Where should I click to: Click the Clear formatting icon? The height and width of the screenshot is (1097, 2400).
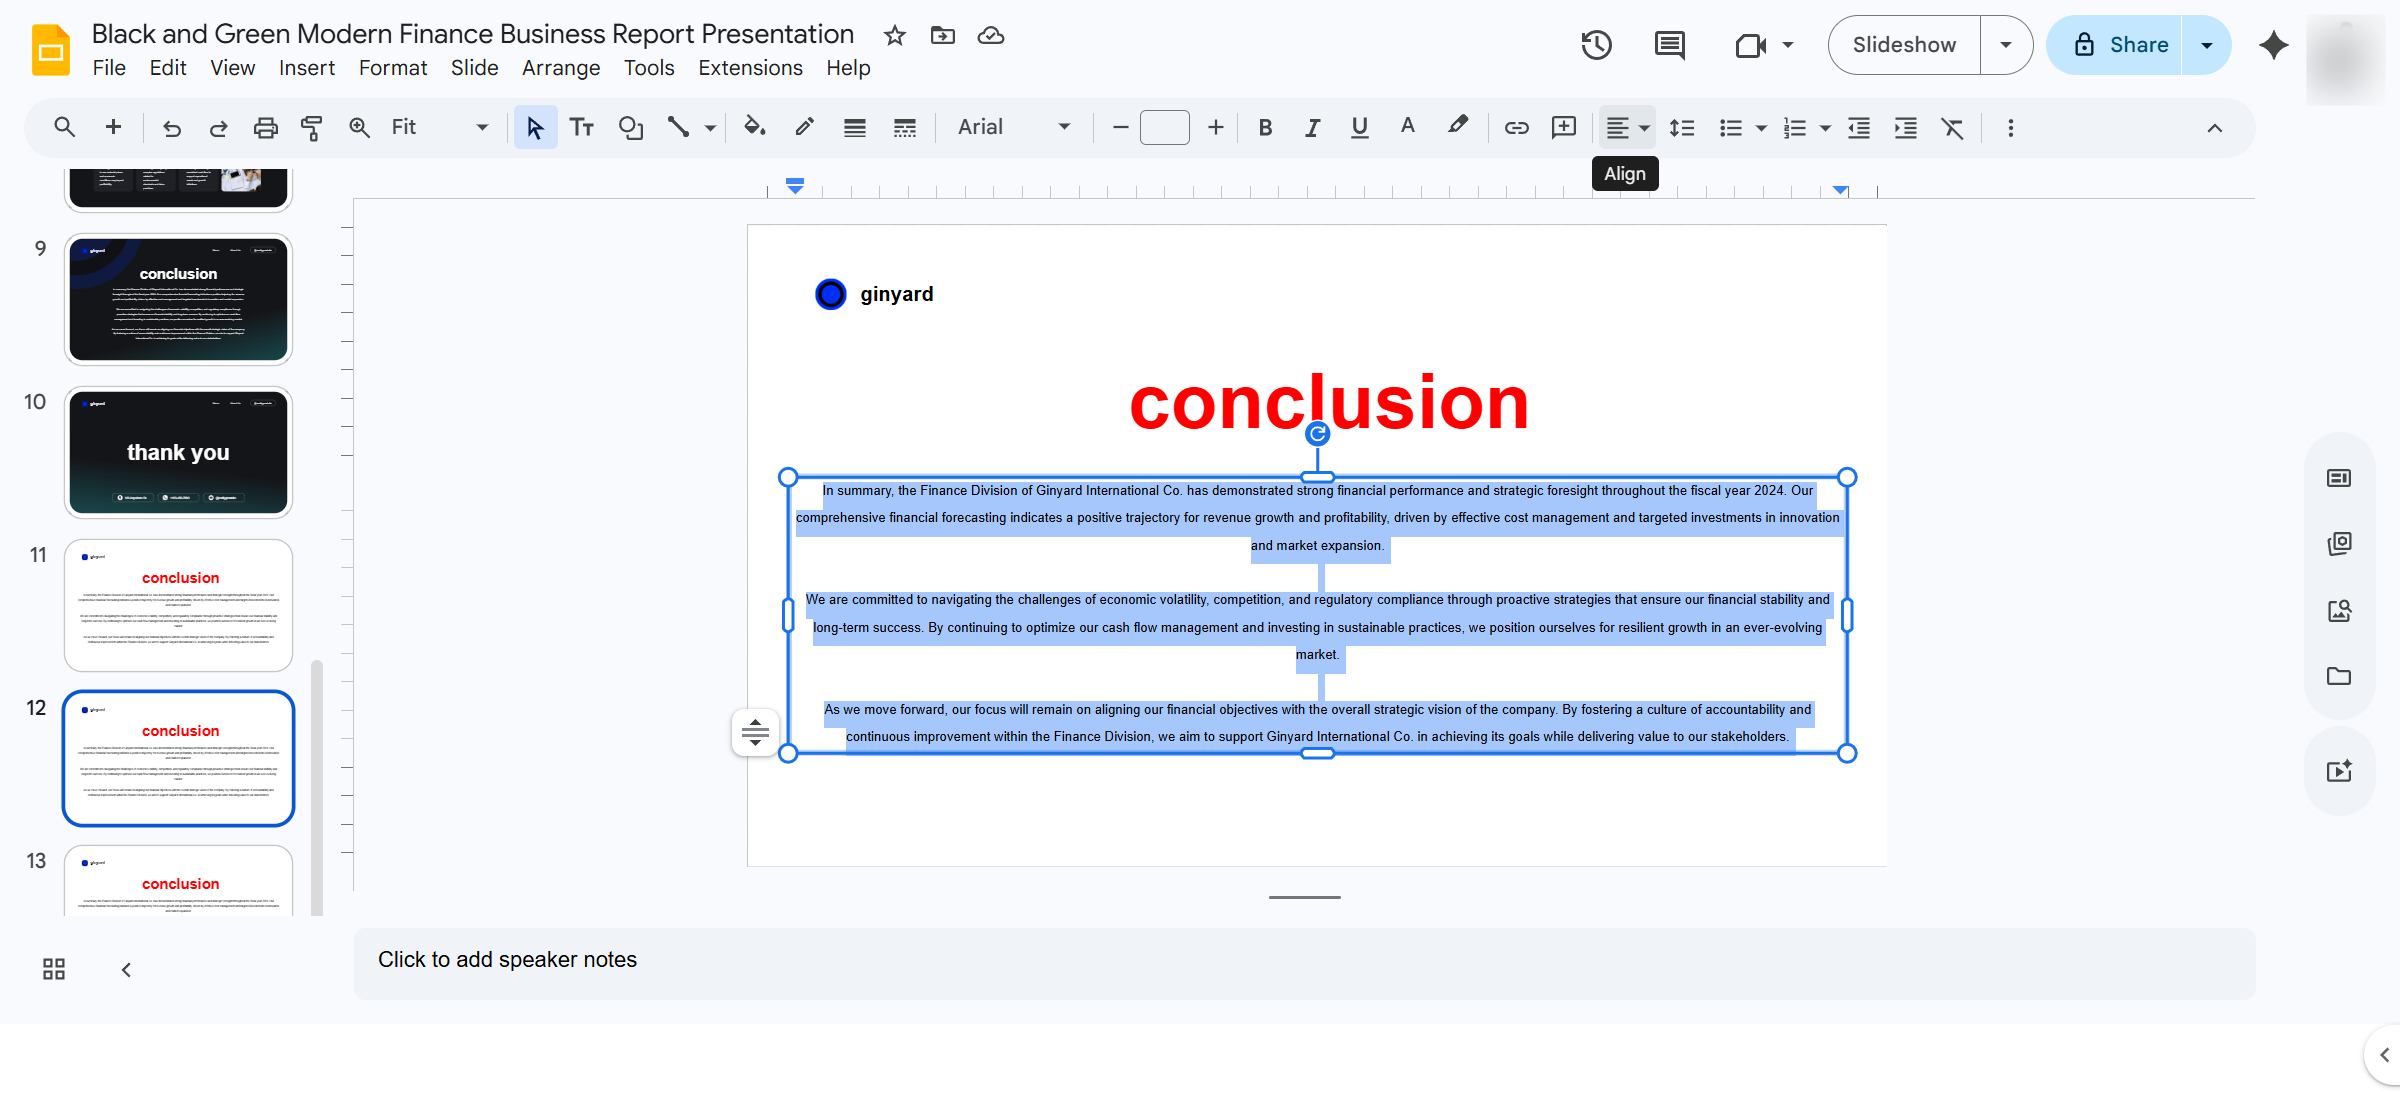point(1953,128)
